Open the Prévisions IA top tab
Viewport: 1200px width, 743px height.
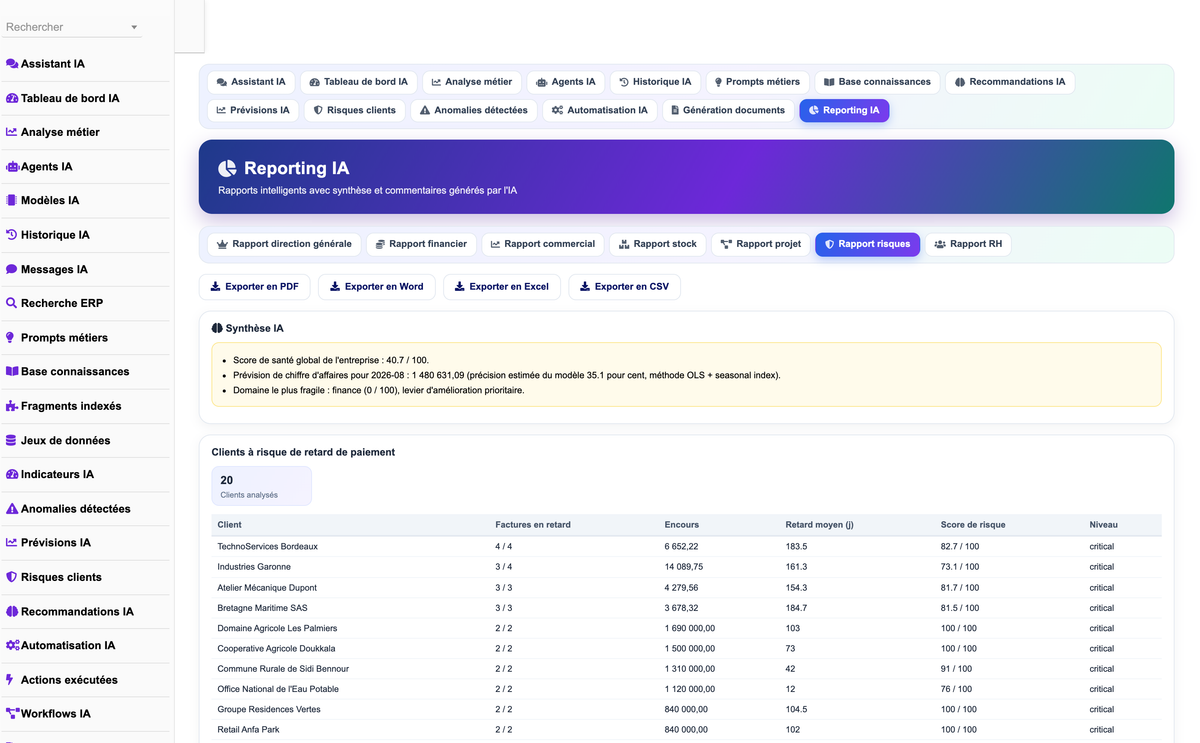[x=253, y=110]
